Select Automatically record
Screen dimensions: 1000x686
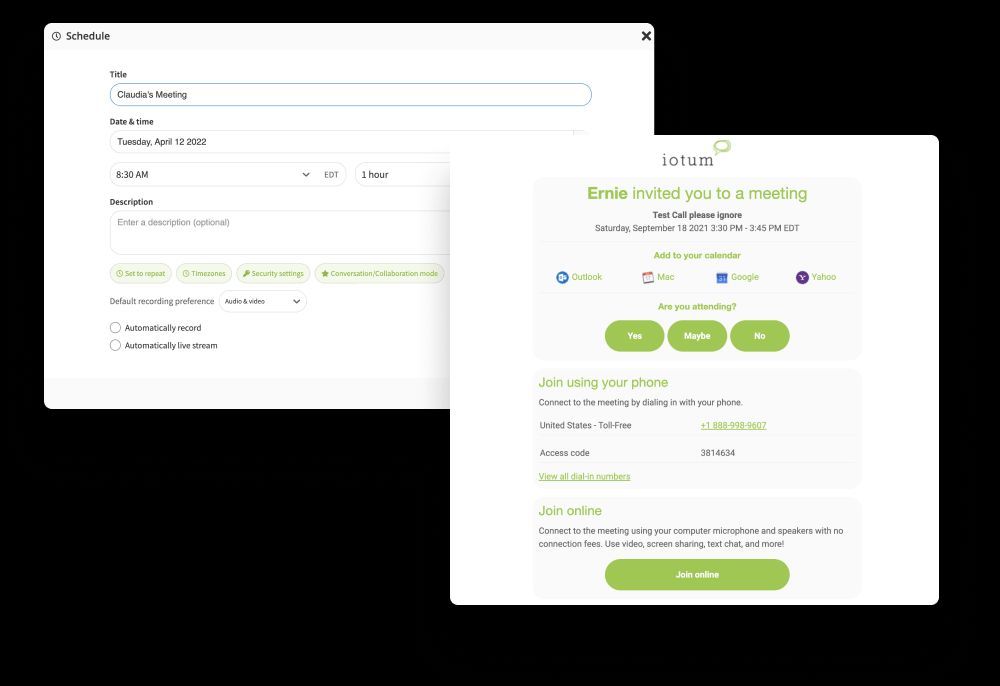pyautogui.click(x=115, y=327)
